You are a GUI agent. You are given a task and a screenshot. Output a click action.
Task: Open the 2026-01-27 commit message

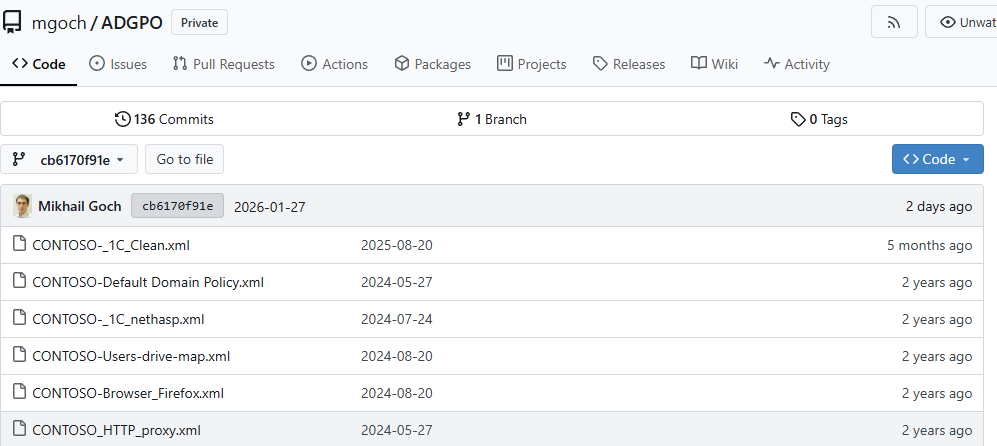[270, 207]
